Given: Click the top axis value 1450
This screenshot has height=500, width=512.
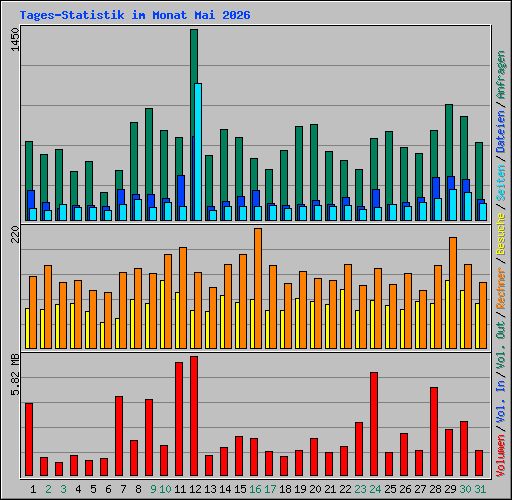Looking at the screenshot, I should tap(15, 40).
